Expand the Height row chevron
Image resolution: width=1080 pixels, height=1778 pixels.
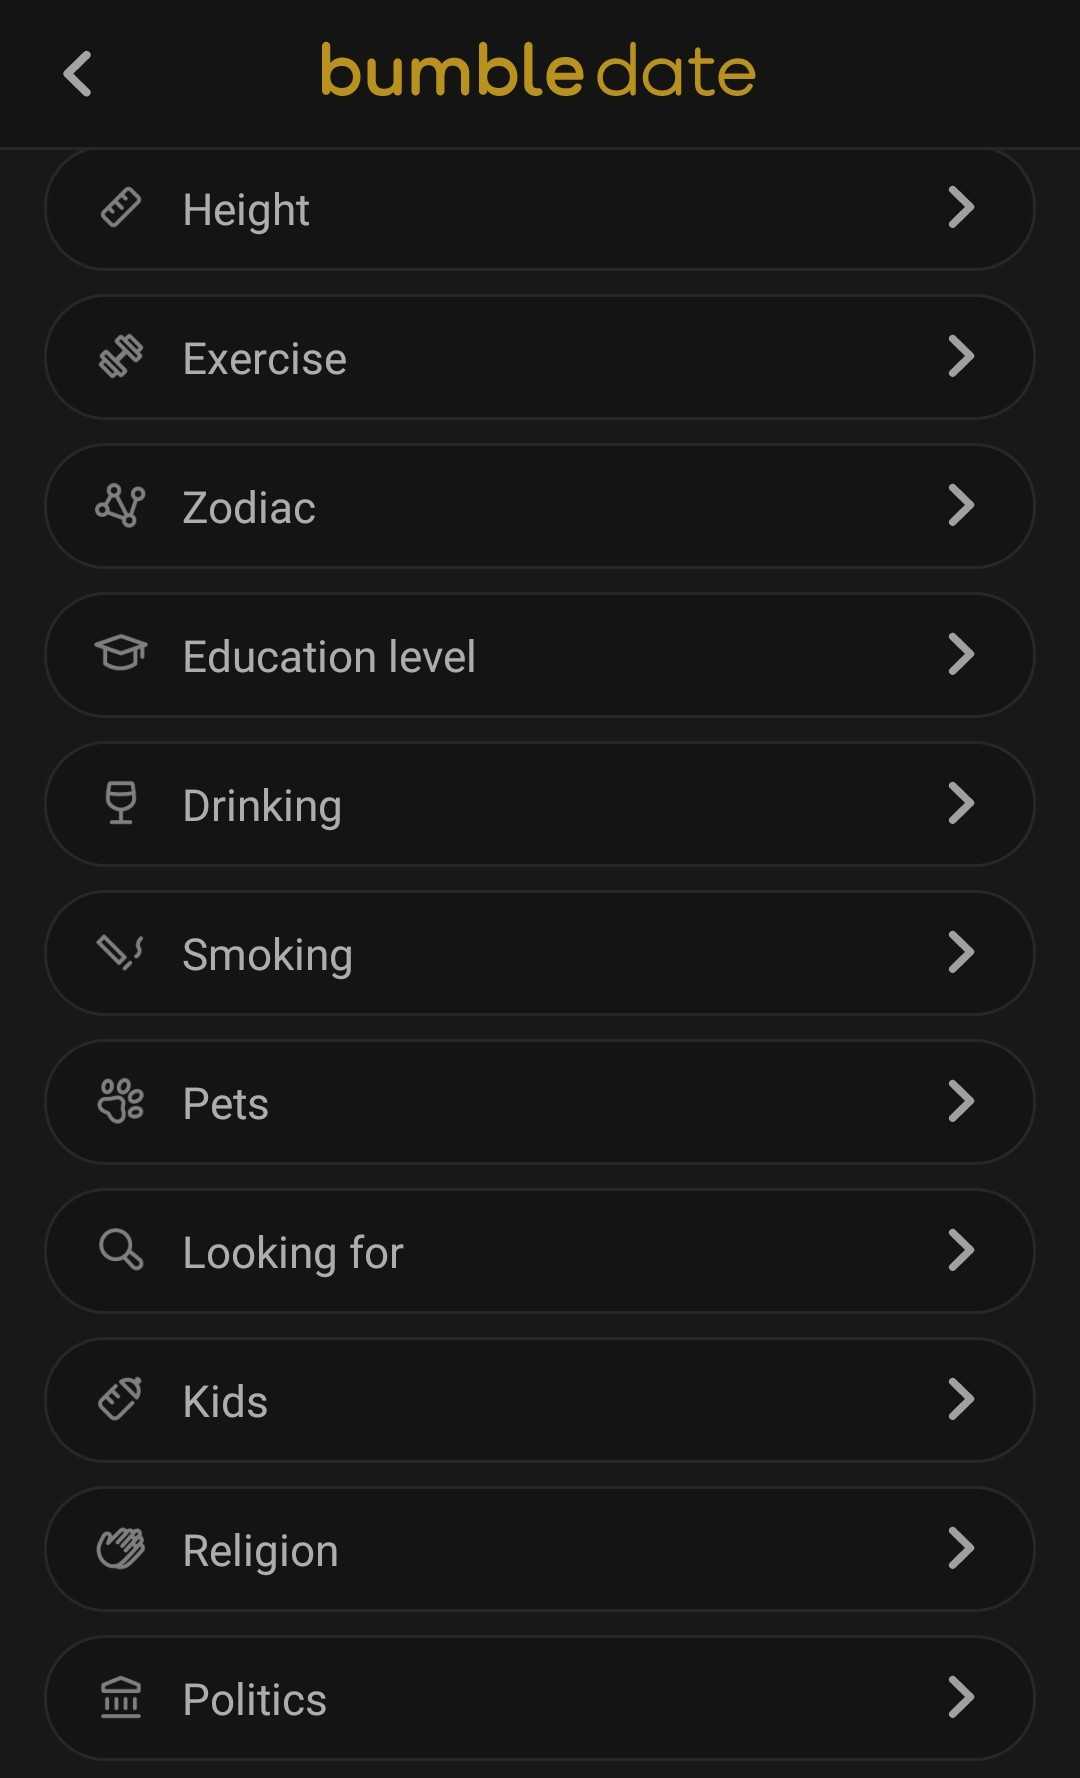click(961, 208)
